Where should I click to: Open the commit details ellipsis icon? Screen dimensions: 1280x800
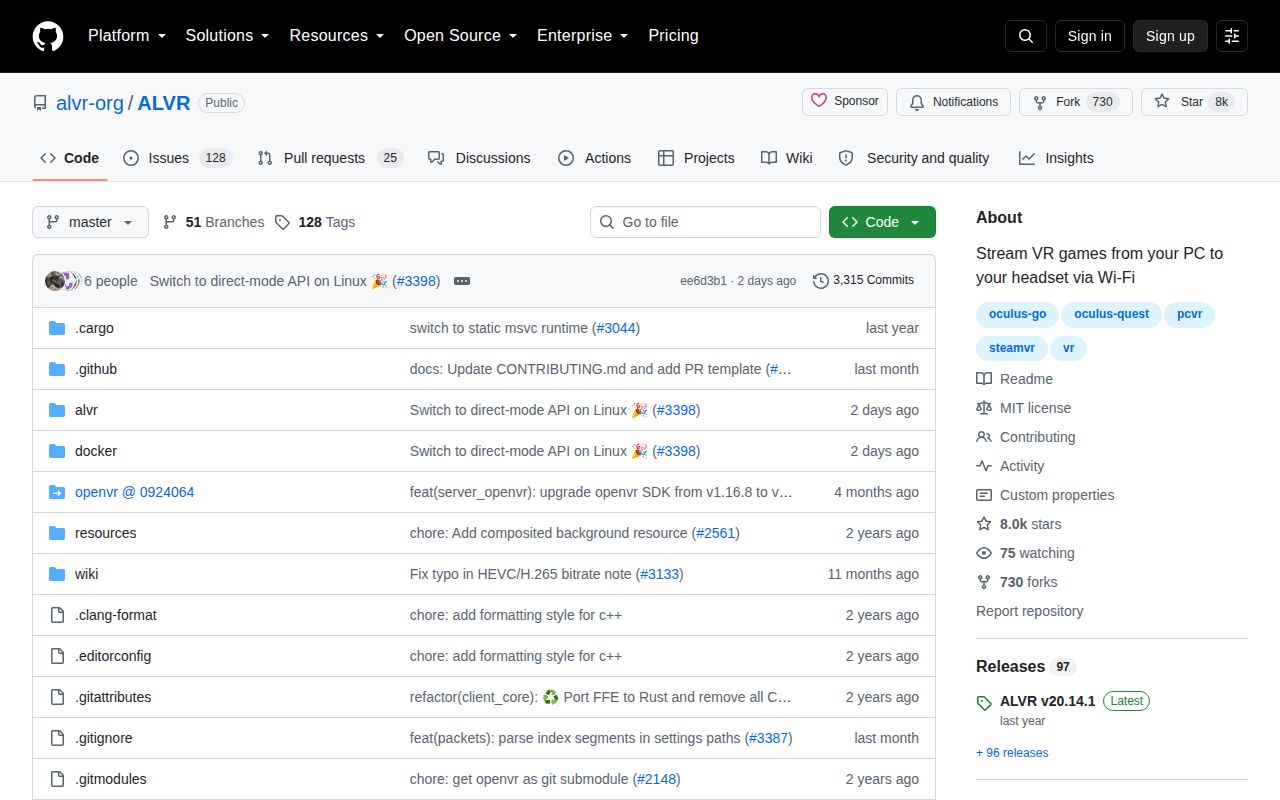462,281
